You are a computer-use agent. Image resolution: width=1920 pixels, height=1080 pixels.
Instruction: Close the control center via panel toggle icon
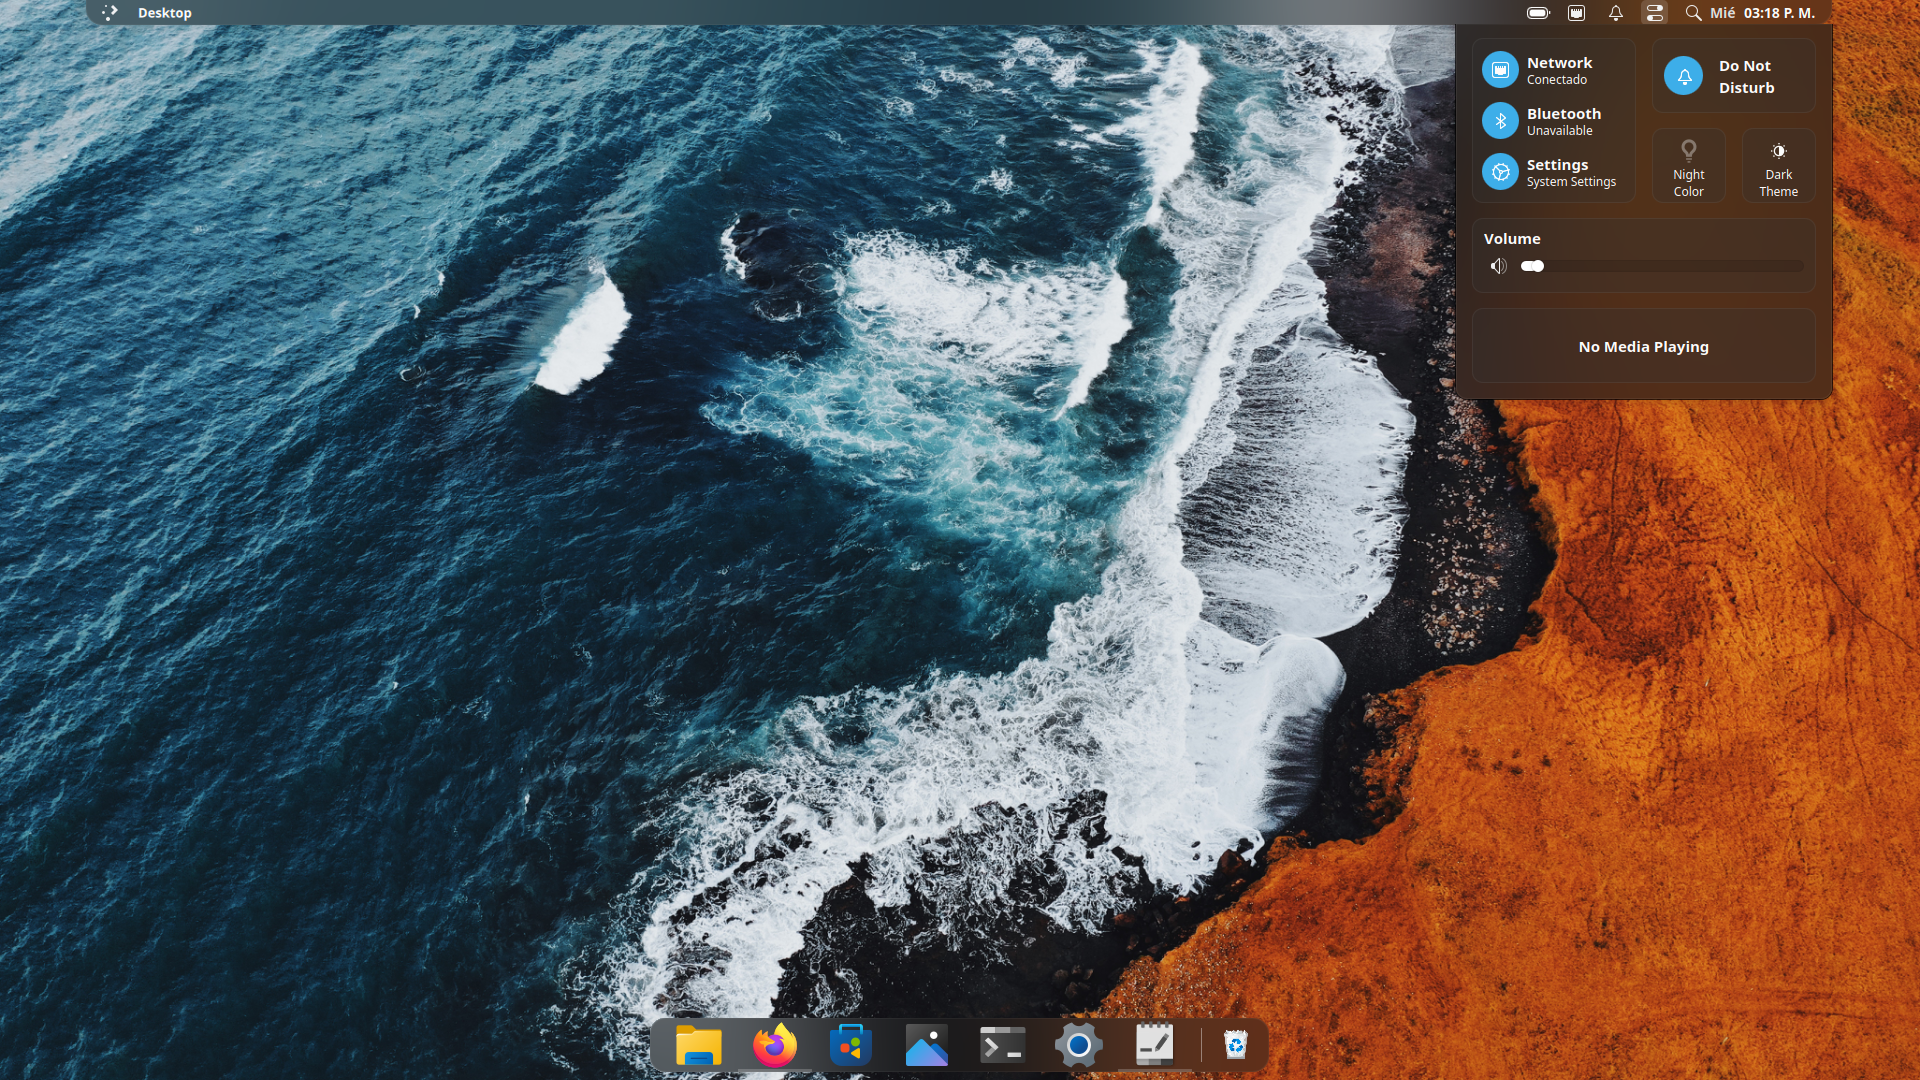click(x=1655, y=13)
